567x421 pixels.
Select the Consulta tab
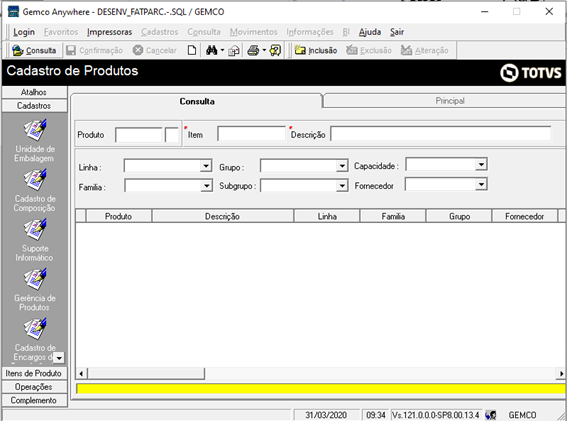click(x=197, y=101)
